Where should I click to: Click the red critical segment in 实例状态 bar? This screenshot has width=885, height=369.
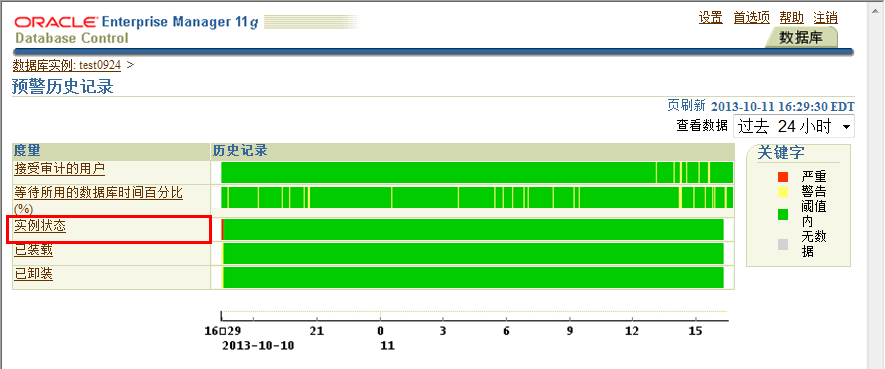click(222, 229)
